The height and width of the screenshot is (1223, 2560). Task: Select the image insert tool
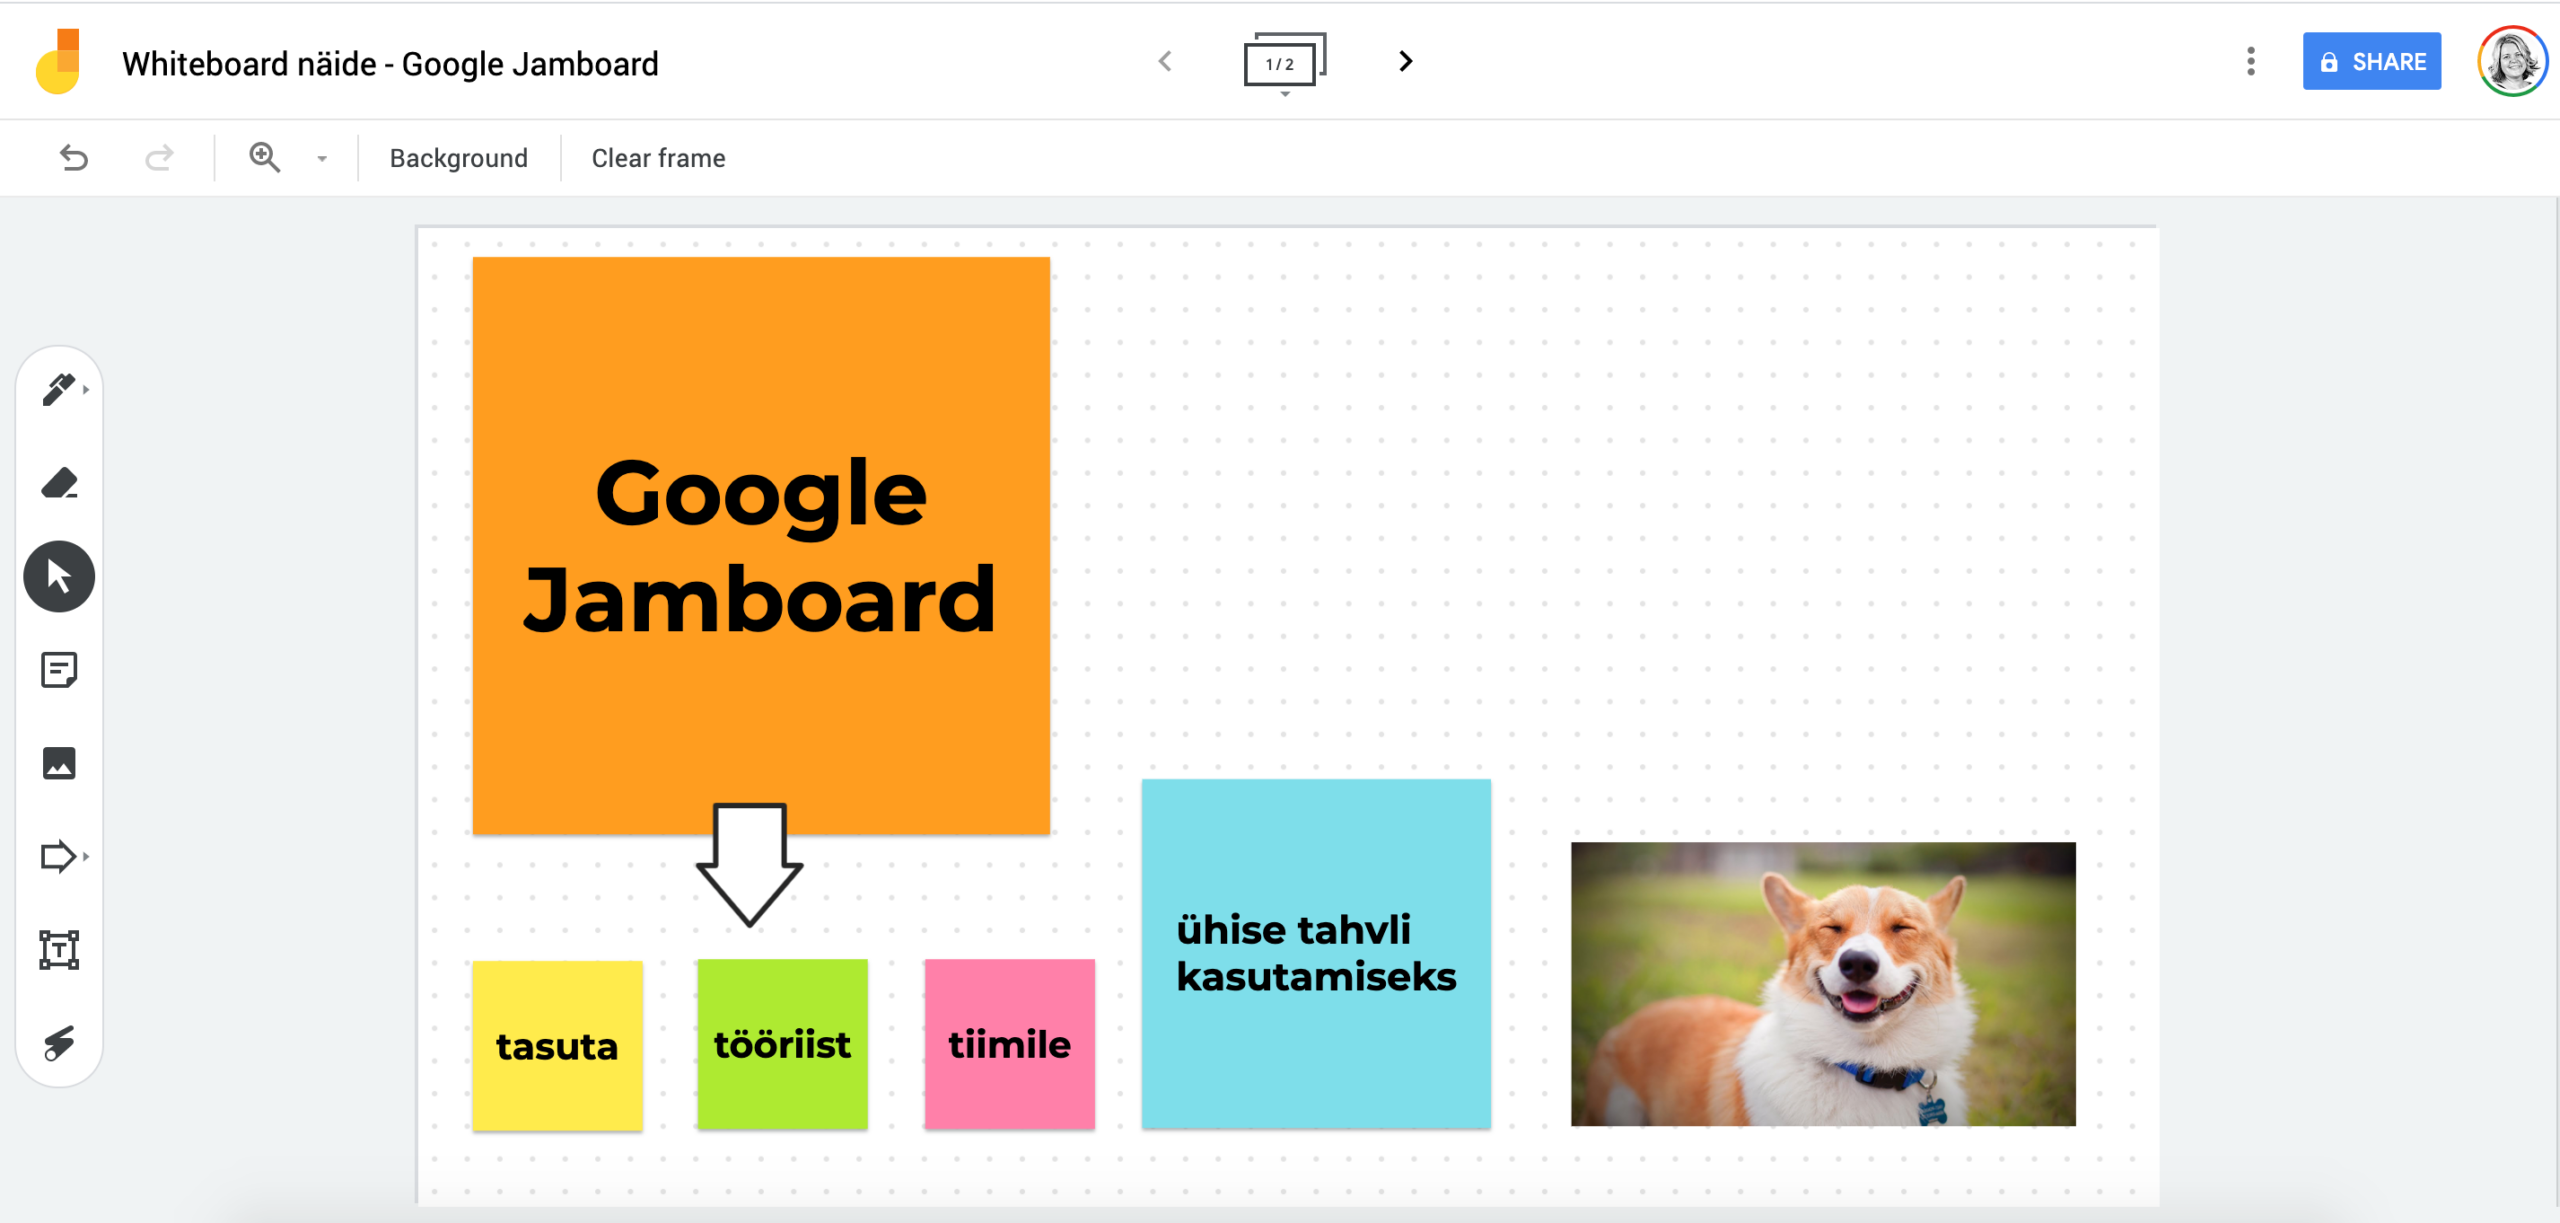point(57,763)
